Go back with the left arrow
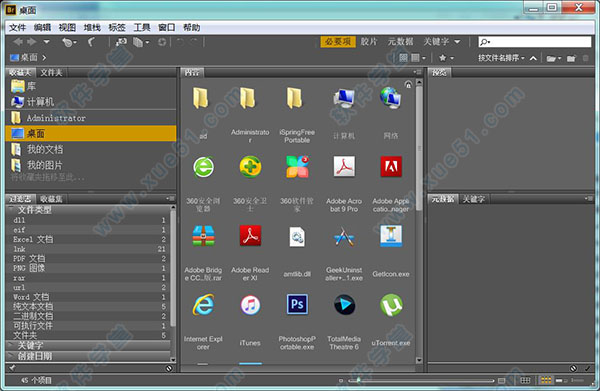This screenshot has width=600, height=391. tap(18, 42)
